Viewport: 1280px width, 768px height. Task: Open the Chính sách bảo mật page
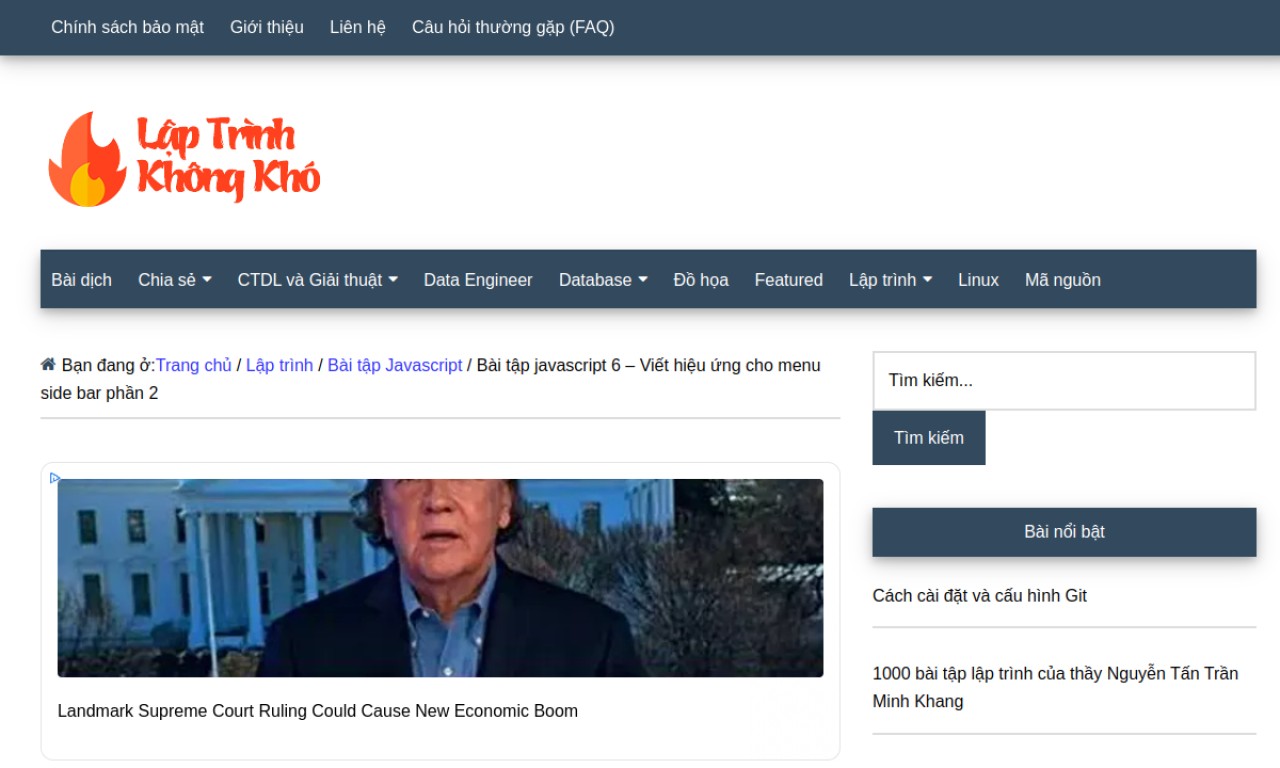coord(127,27)
